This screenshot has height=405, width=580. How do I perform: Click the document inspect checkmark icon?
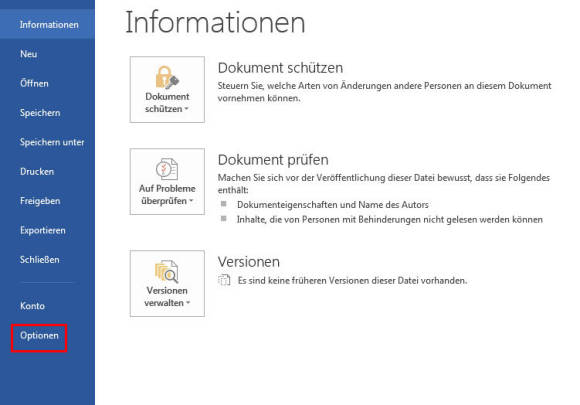[167, 169]
